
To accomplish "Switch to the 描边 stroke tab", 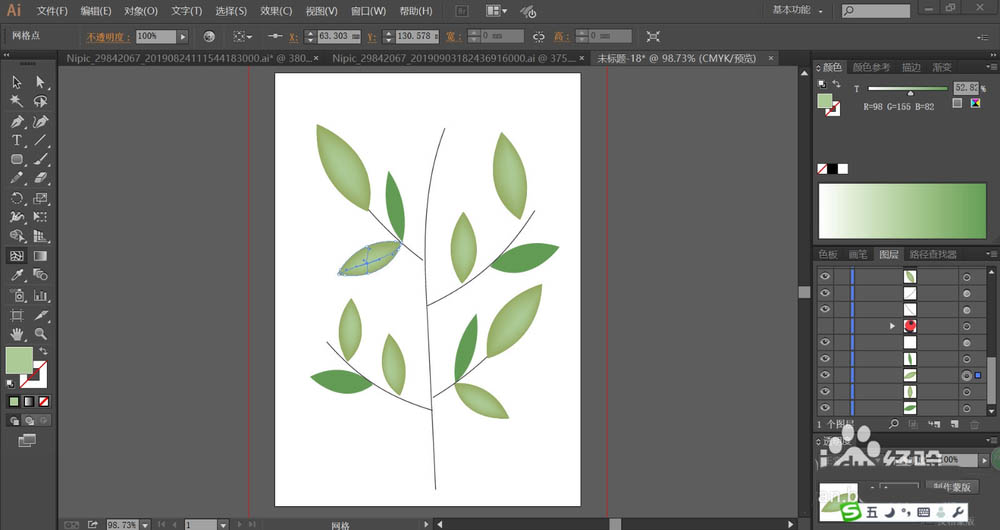I will coord(911,67).
